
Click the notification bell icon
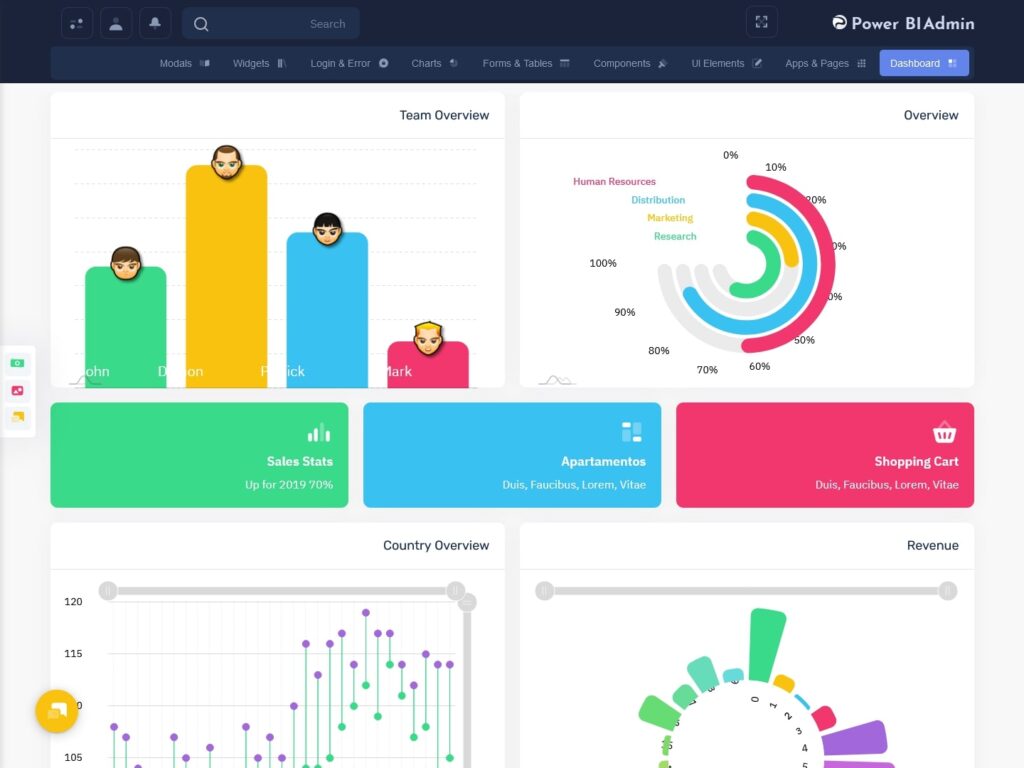click(155, 23)
